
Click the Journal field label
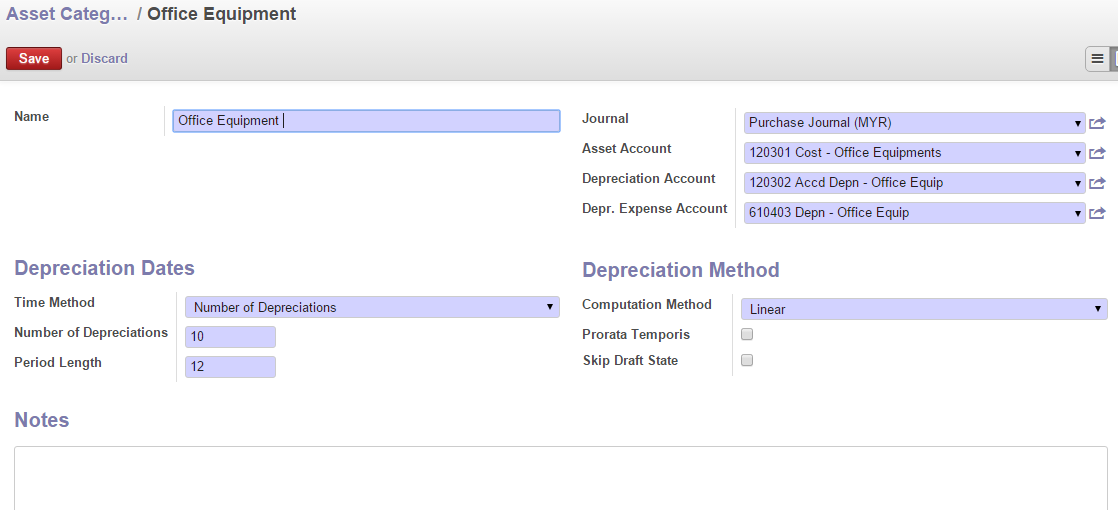click(605, 119)
